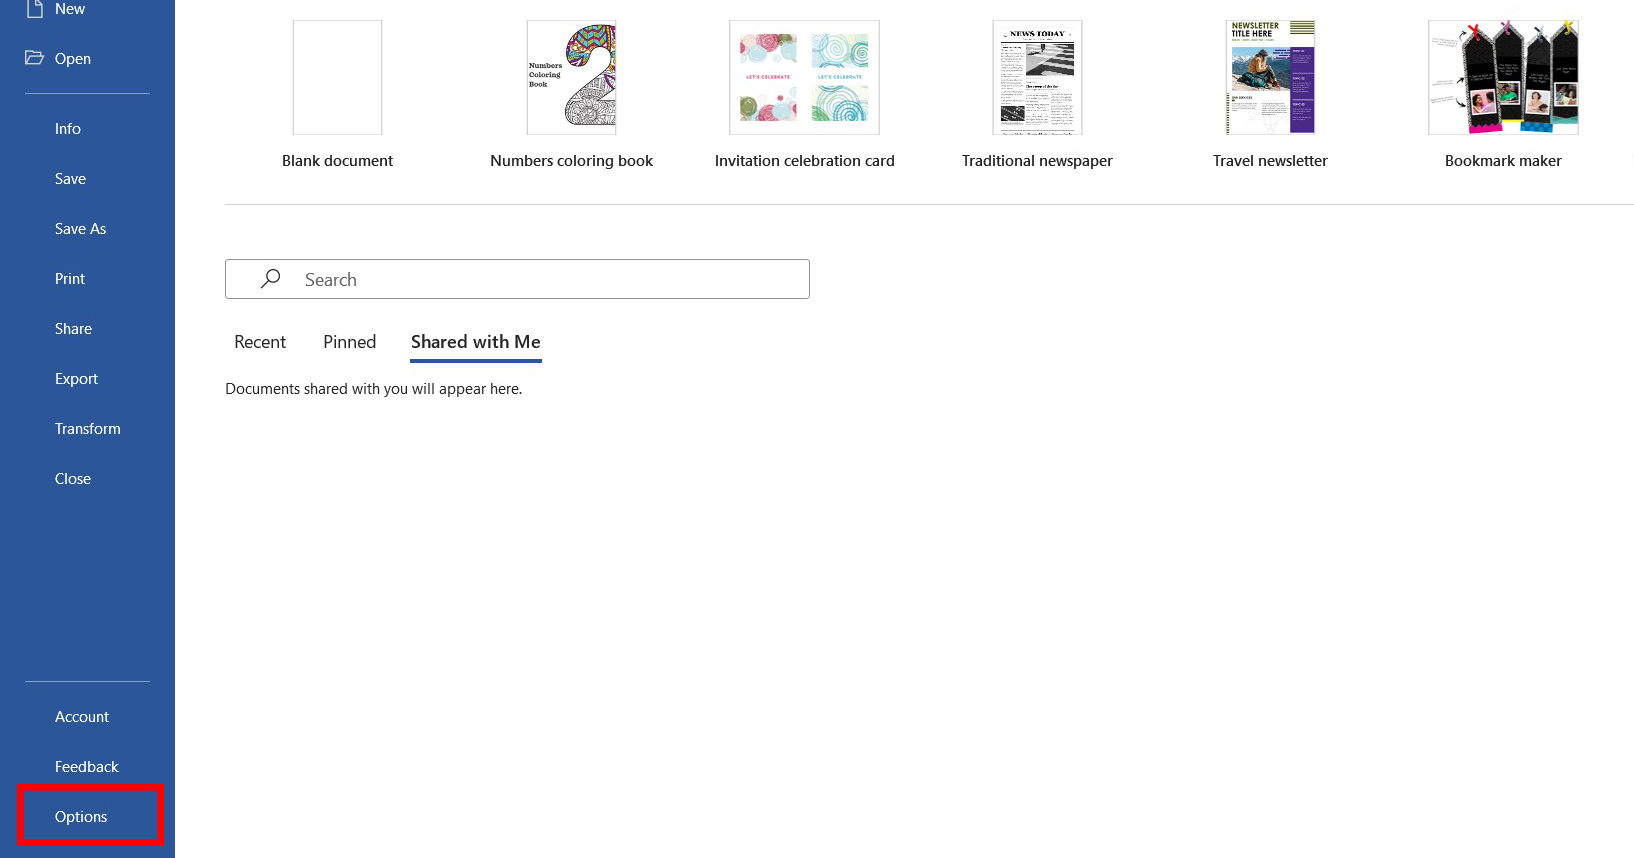Open the Travel newsletter template thumbnail
Image resolution: width=1634 pixels, height=858 pixels.
point(1270,77)
